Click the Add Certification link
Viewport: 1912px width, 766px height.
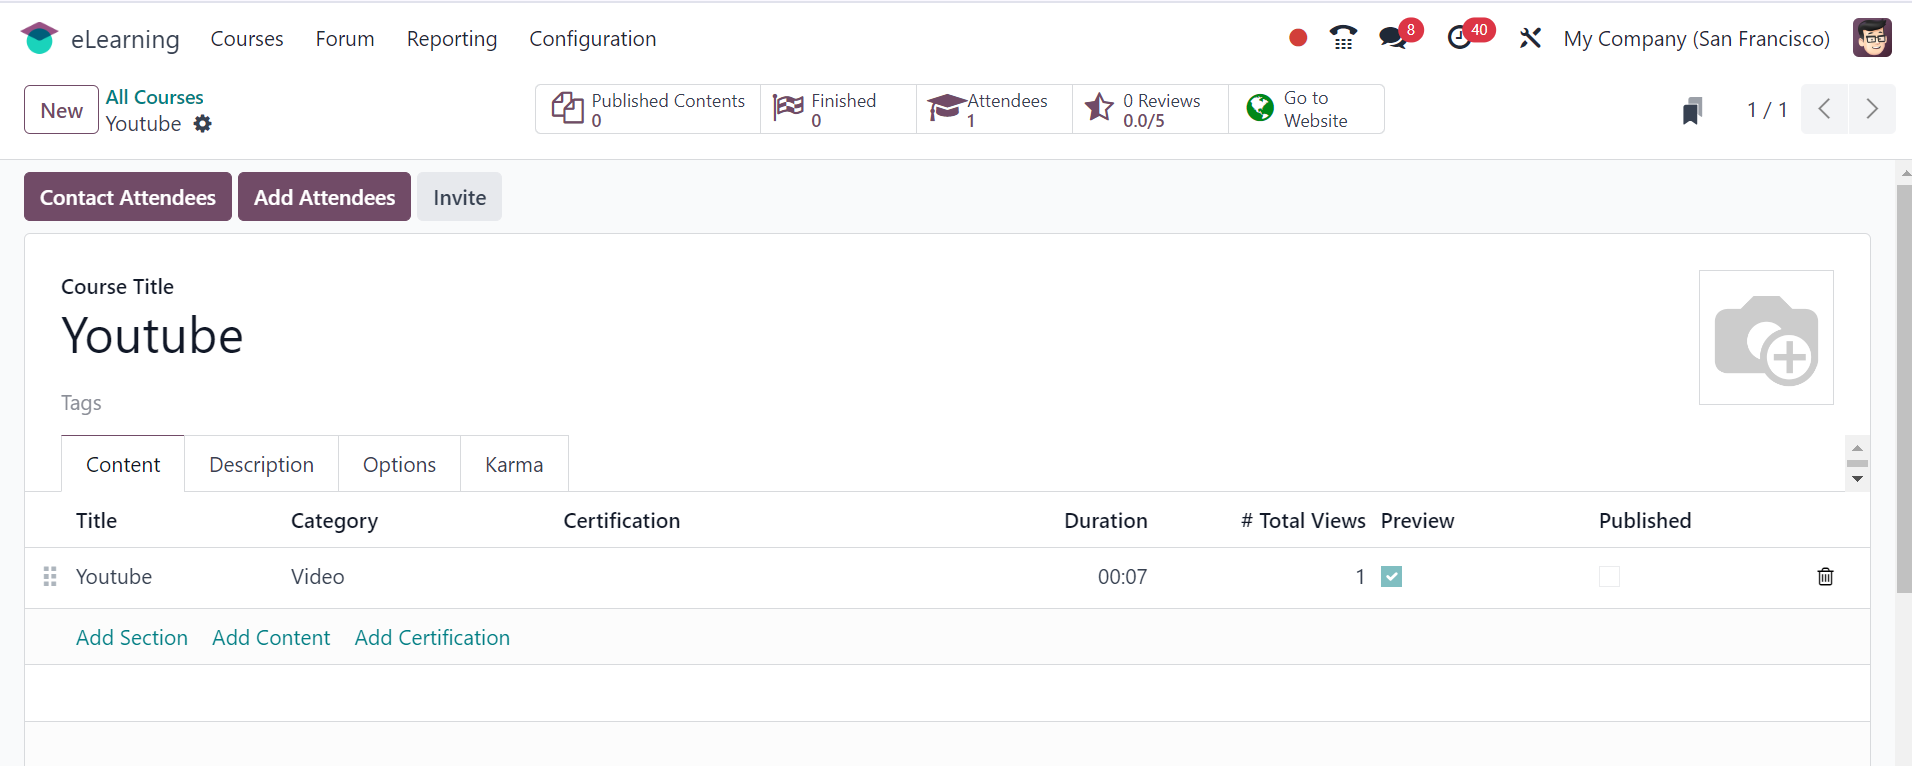click(432, 638)
